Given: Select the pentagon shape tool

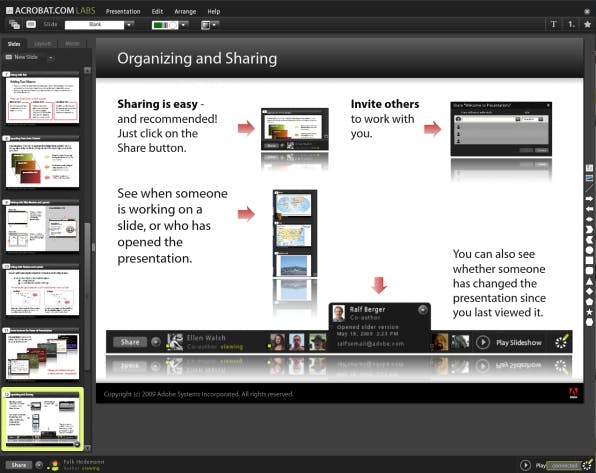Looking at the screenshot, I should 590,302.
